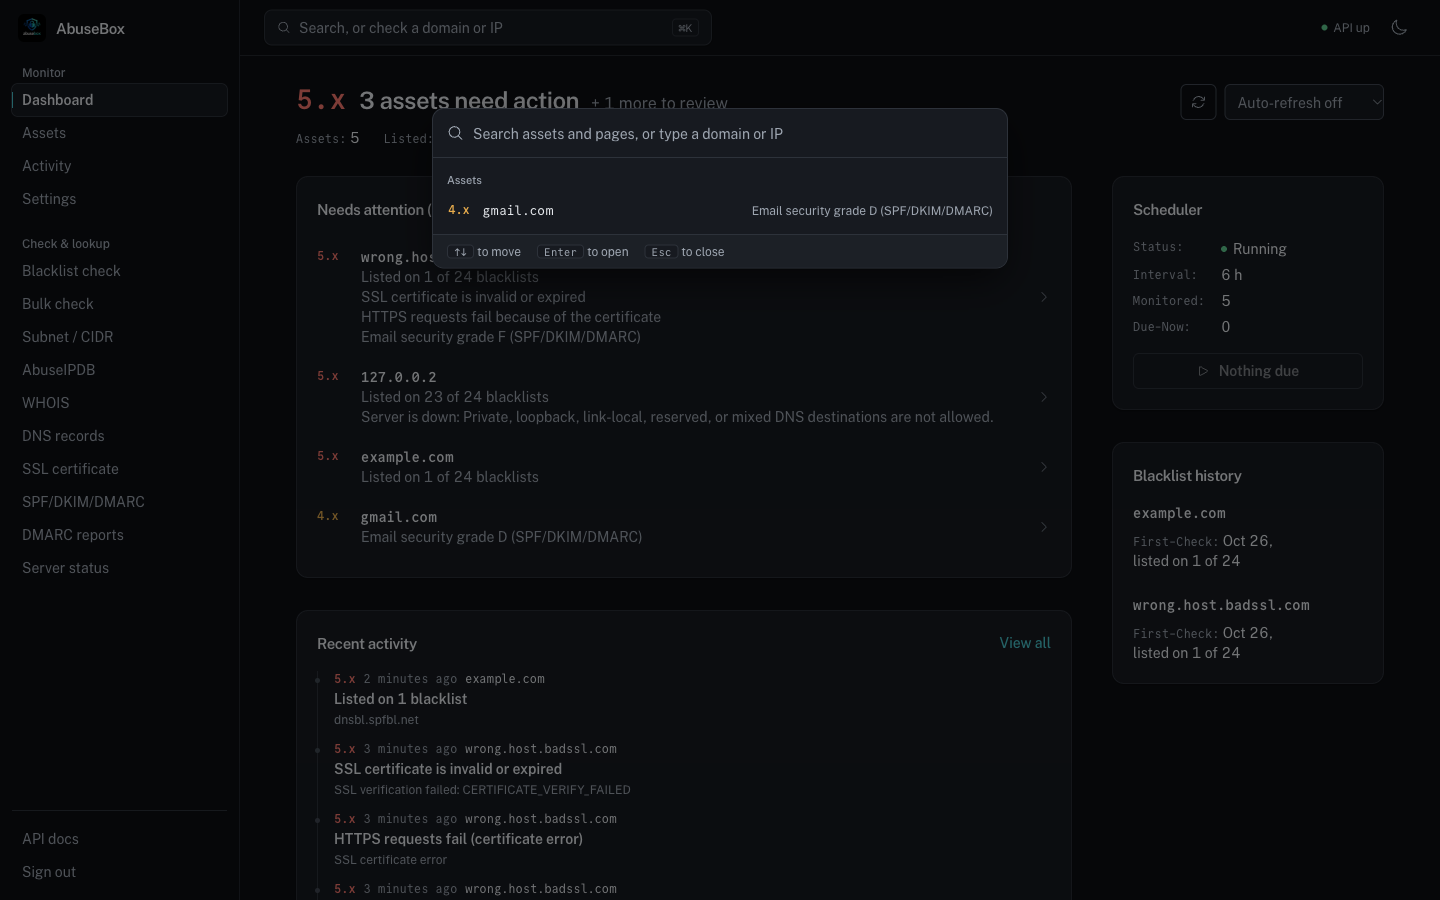Click the top bar domain or IP search
The height and width of the screenshot is (900, 1440).
488,28
